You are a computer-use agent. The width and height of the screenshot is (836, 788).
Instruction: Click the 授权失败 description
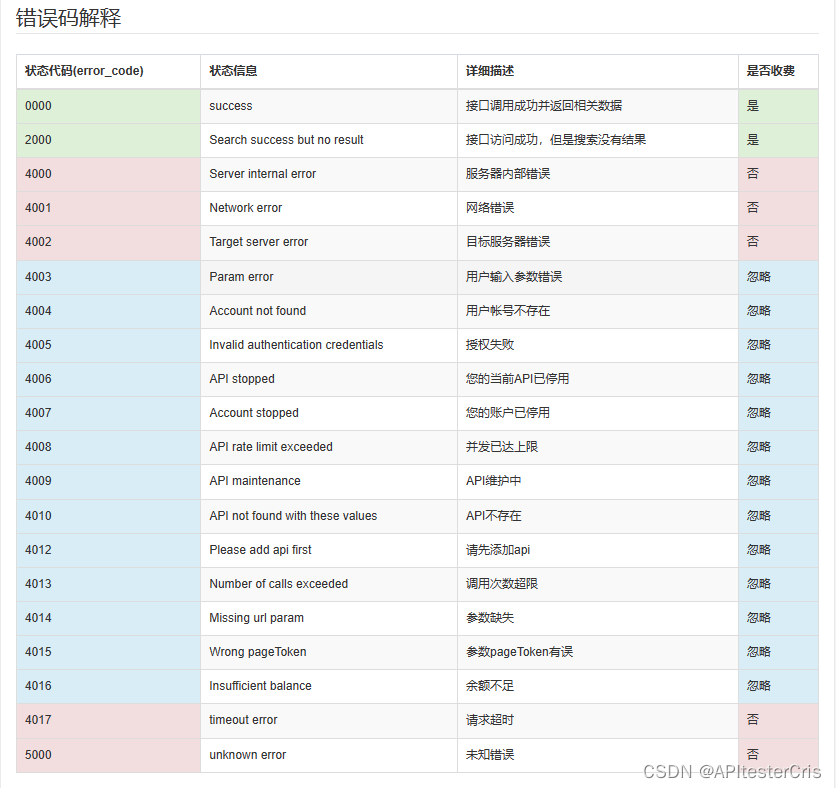coord(489,345)
